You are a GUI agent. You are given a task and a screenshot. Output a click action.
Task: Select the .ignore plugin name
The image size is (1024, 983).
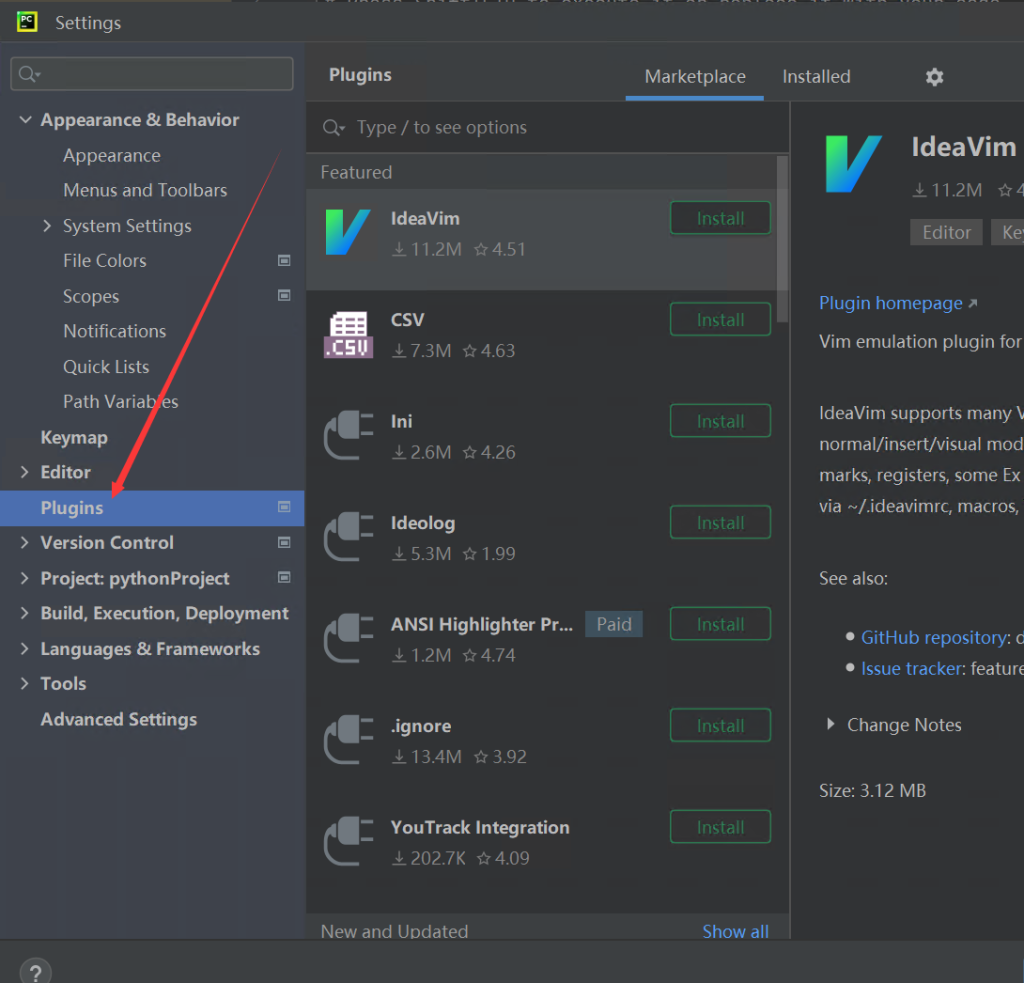pyautogui.click(x=421, y=726)
